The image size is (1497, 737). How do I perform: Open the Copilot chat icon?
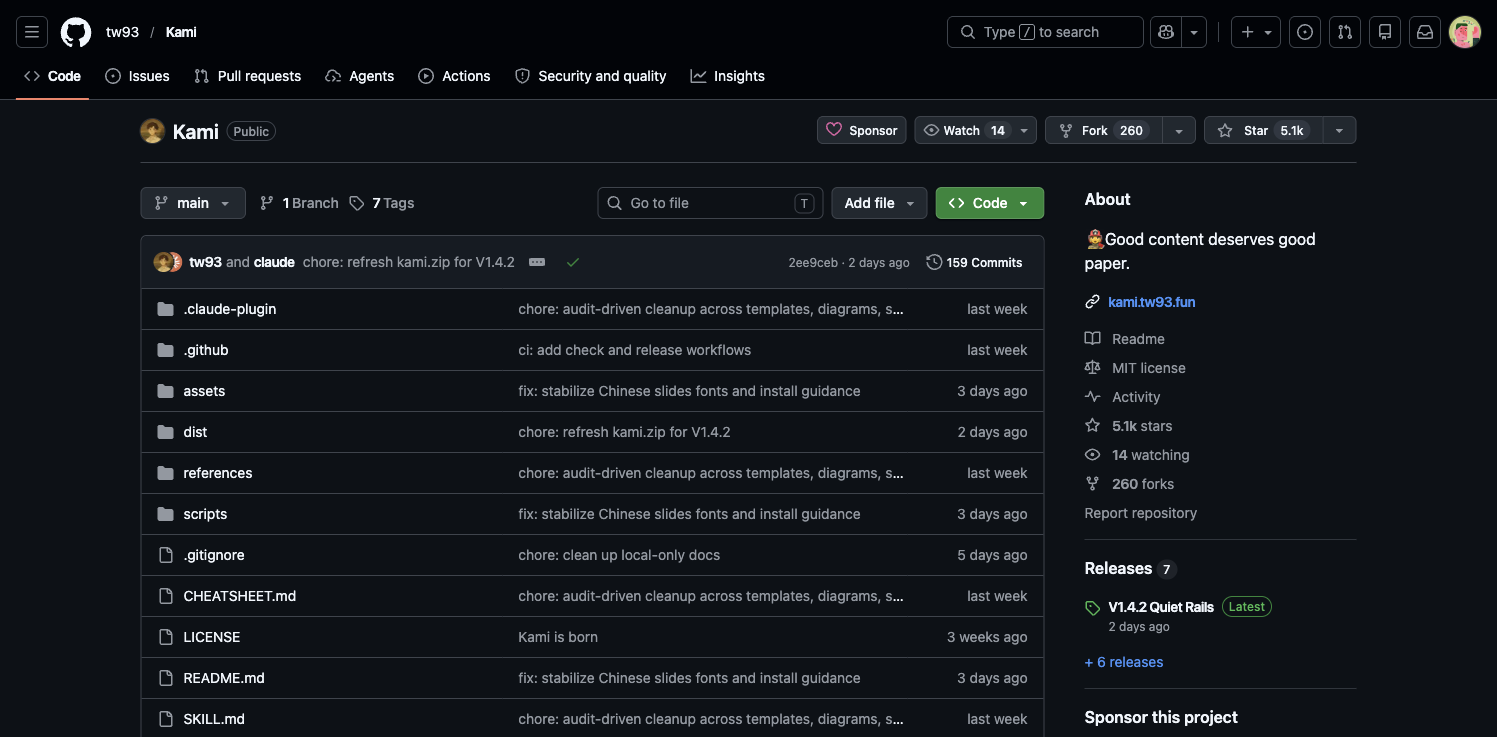(1166, 32)
